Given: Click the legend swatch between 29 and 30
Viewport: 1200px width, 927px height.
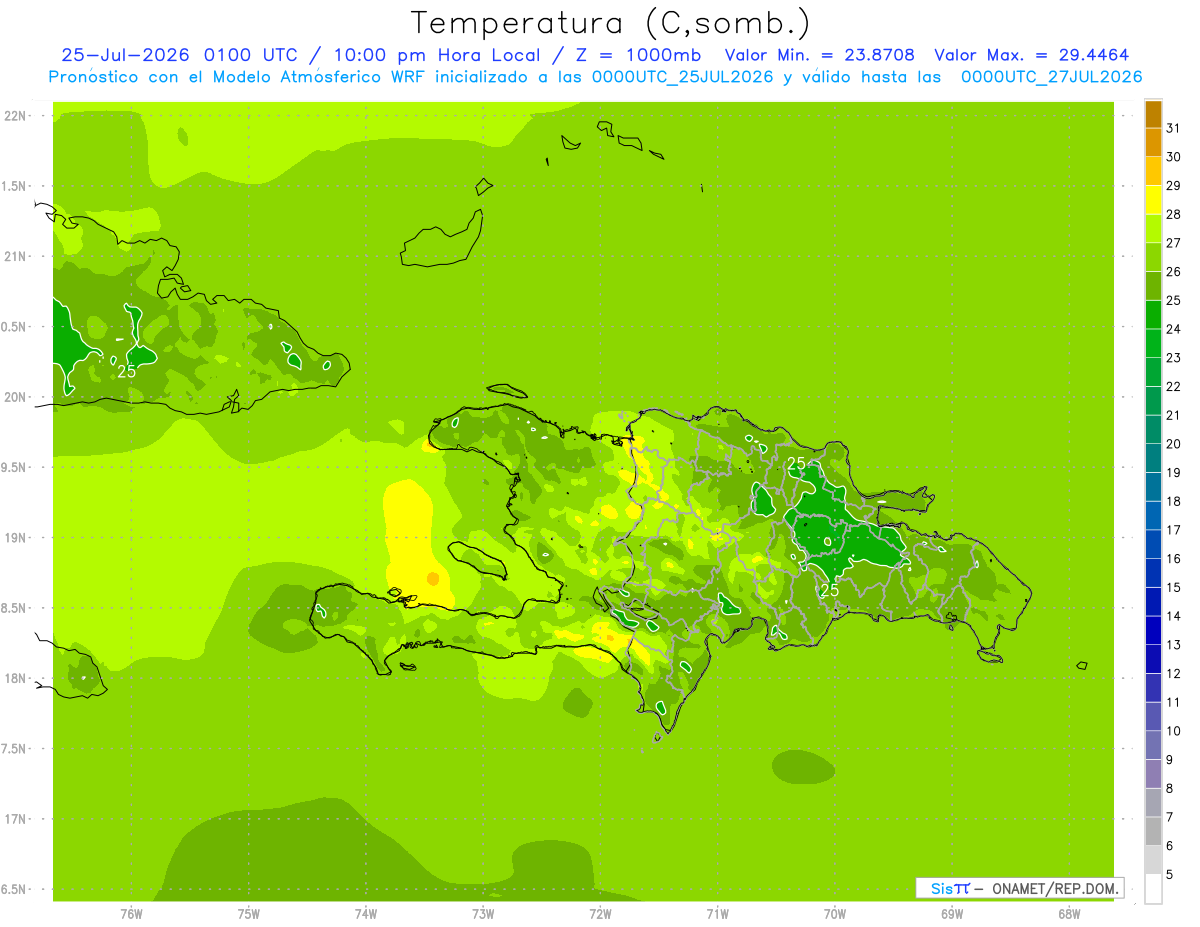Looking at the screenshot, I should (x=1153, y=172).
